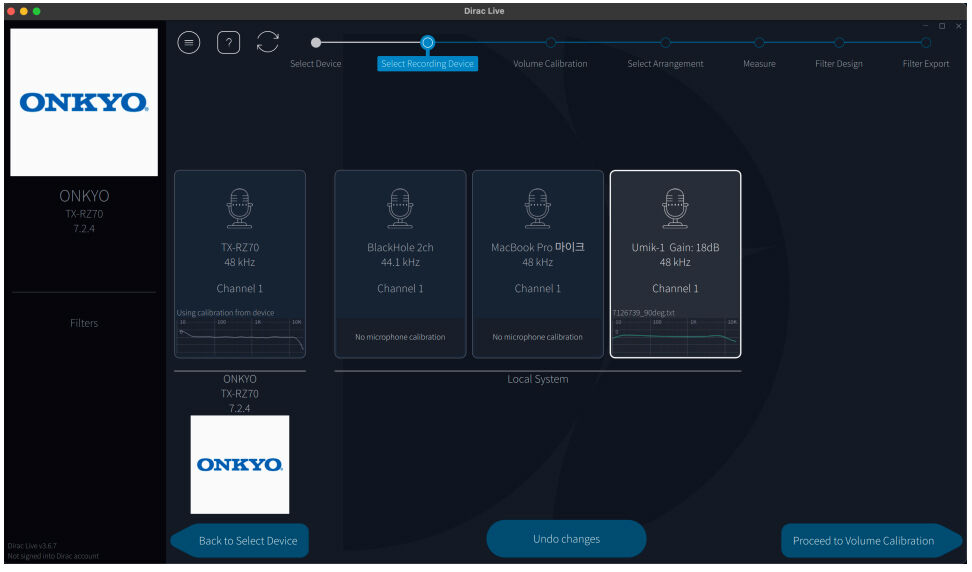Click Not signed into Dirac account text
Image resolution: width=972 pixels, height=572 pixels.
[x=53, y=556]
